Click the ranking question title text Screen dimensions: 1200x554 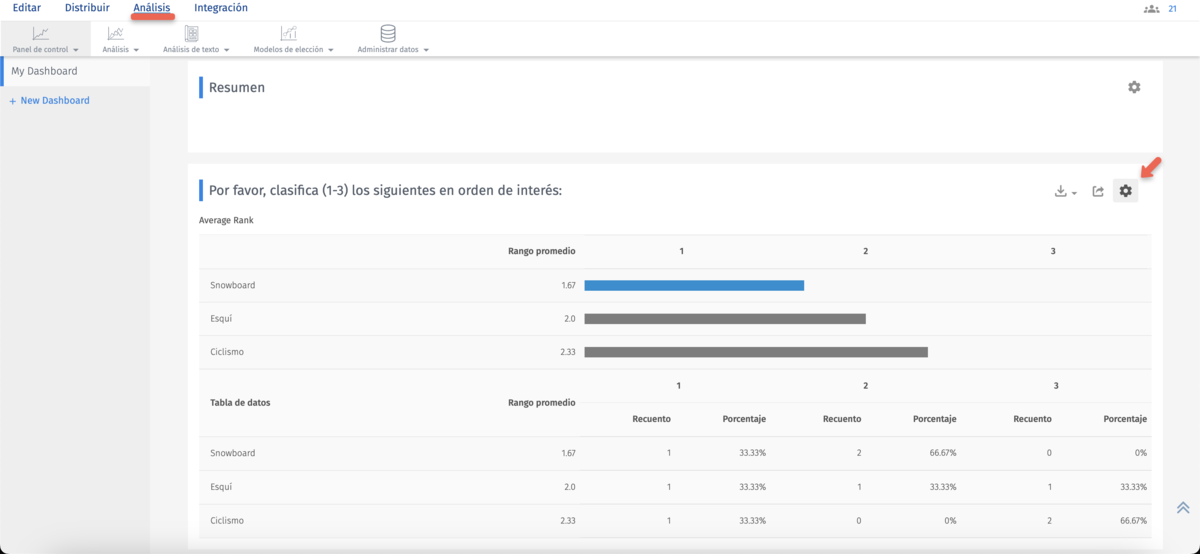pyautogui.click(x=385, y=190)
